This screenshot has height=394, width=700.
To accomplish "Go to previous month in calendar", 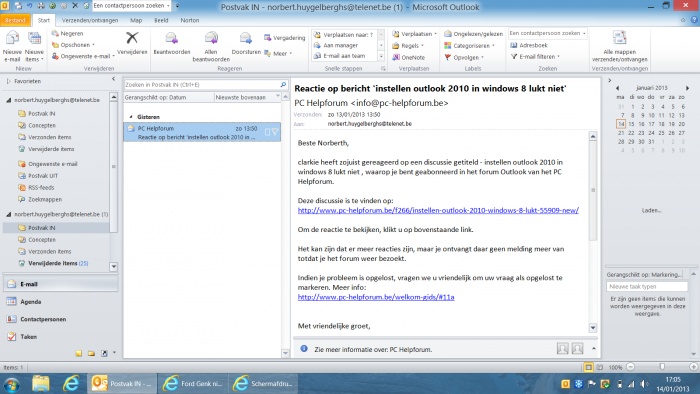I will click(617, 88).
